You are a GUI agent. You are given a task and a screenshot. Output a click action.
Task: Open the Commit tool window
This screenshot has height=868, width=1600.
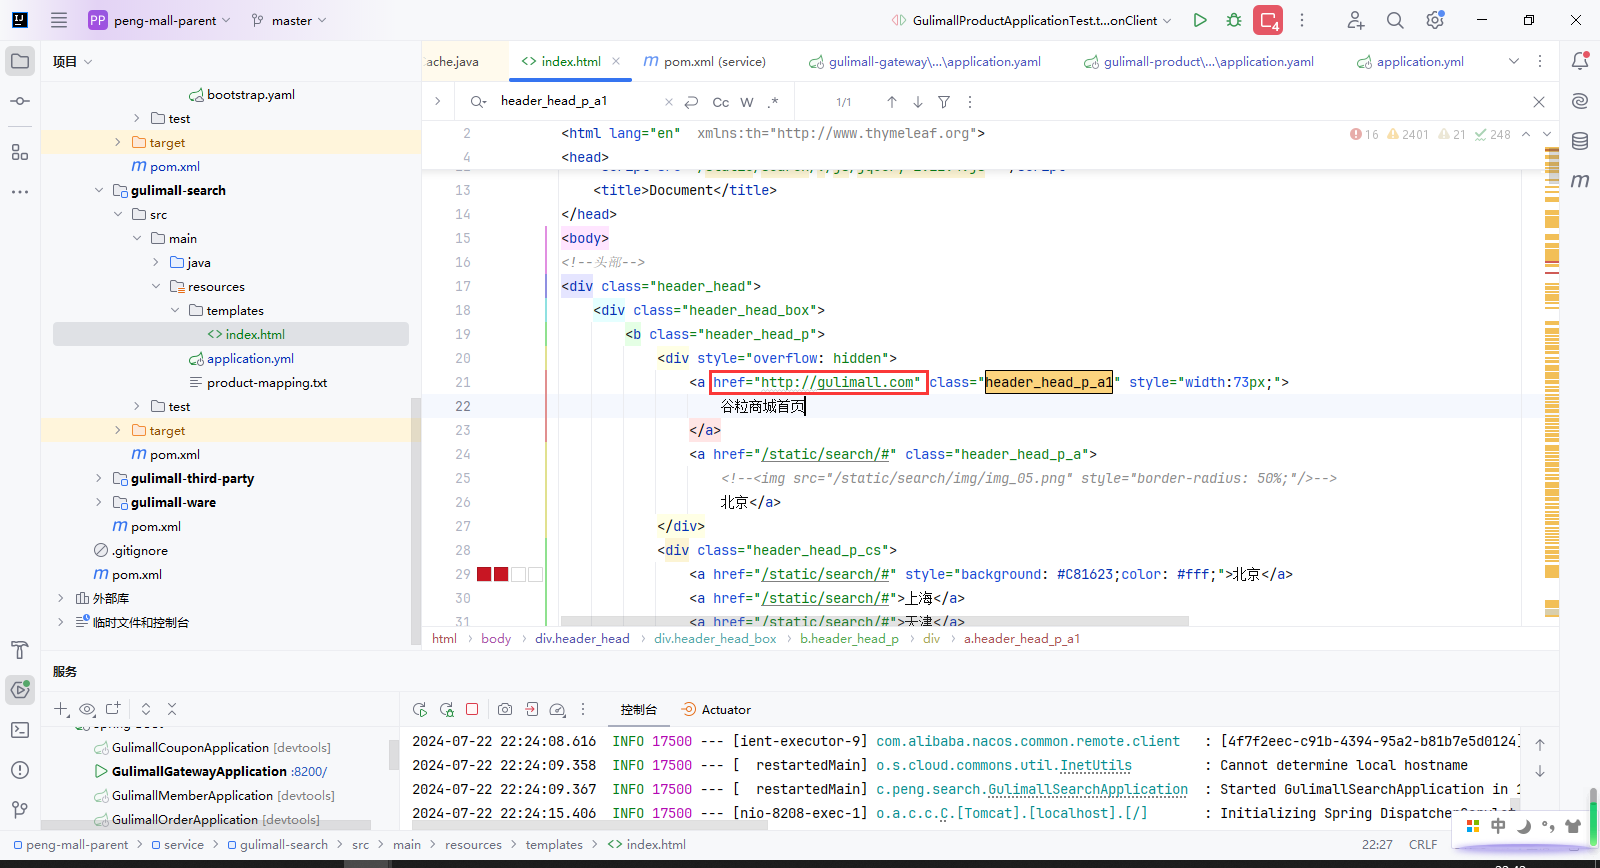20,101
